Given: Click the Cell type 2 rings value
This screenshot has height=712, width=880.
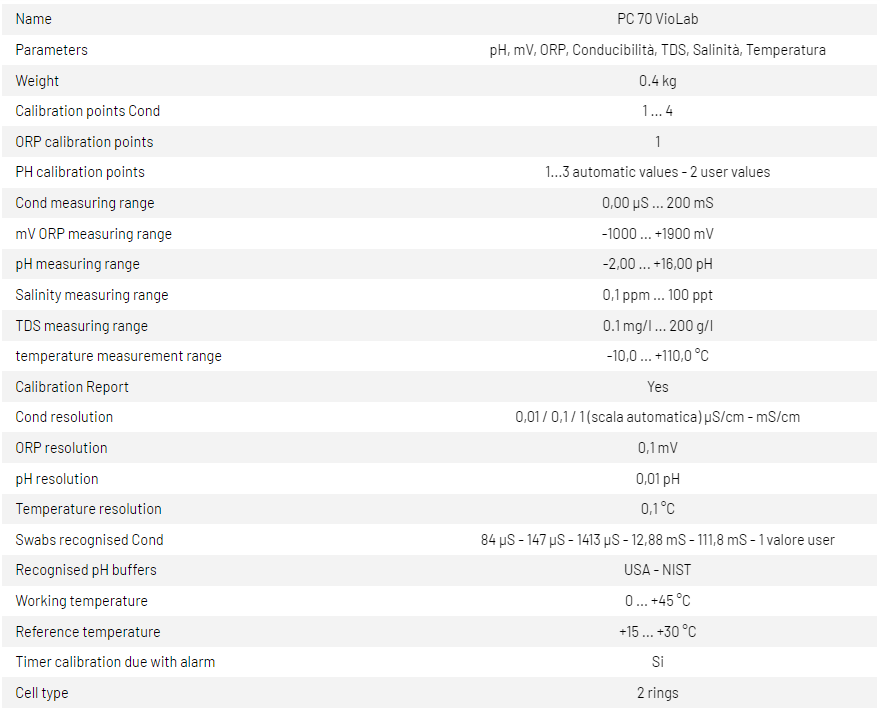Looking at the screenshot, I should click(x=657, y=693).
